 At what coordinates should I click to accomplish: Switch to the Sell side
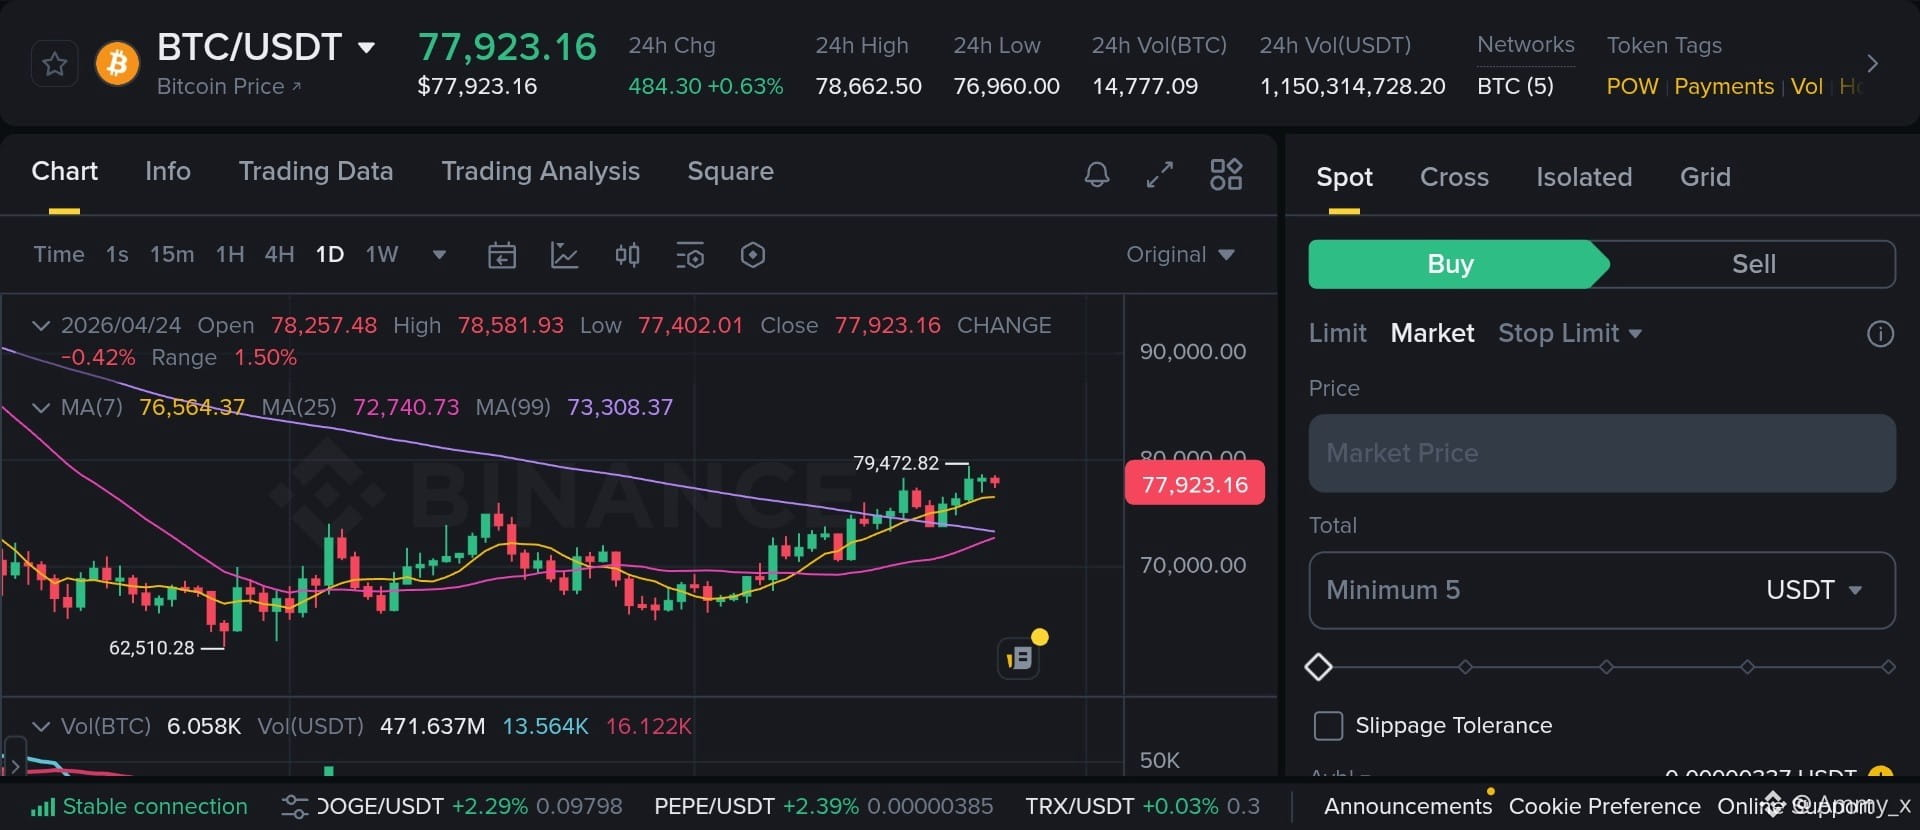(x=1753, y=264)
